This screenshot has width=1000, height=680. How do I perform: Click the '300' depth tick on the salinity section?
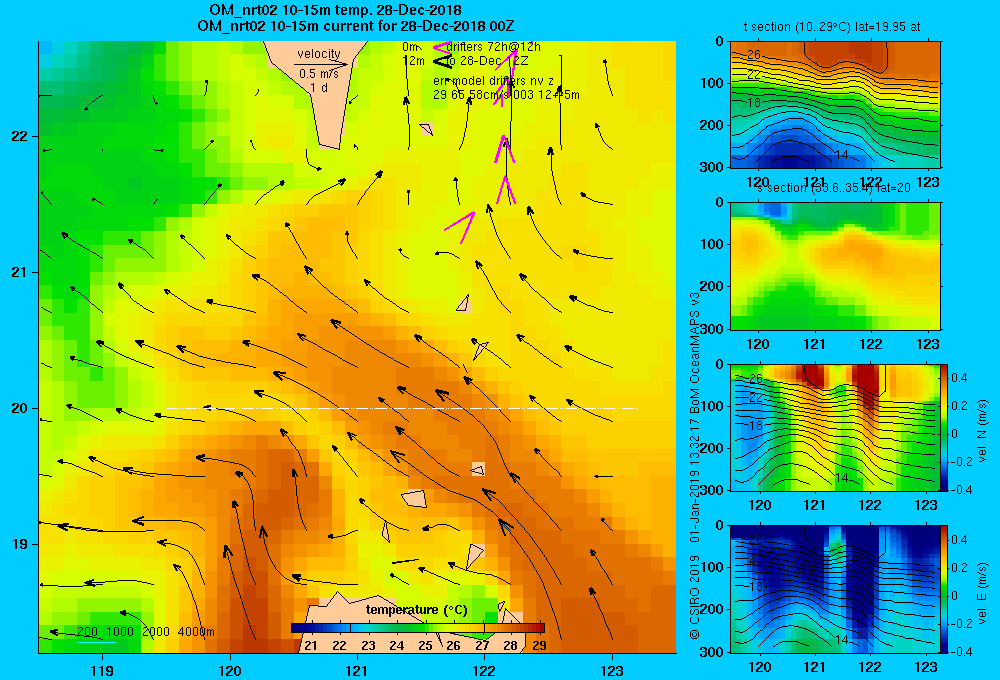point(713,329)
